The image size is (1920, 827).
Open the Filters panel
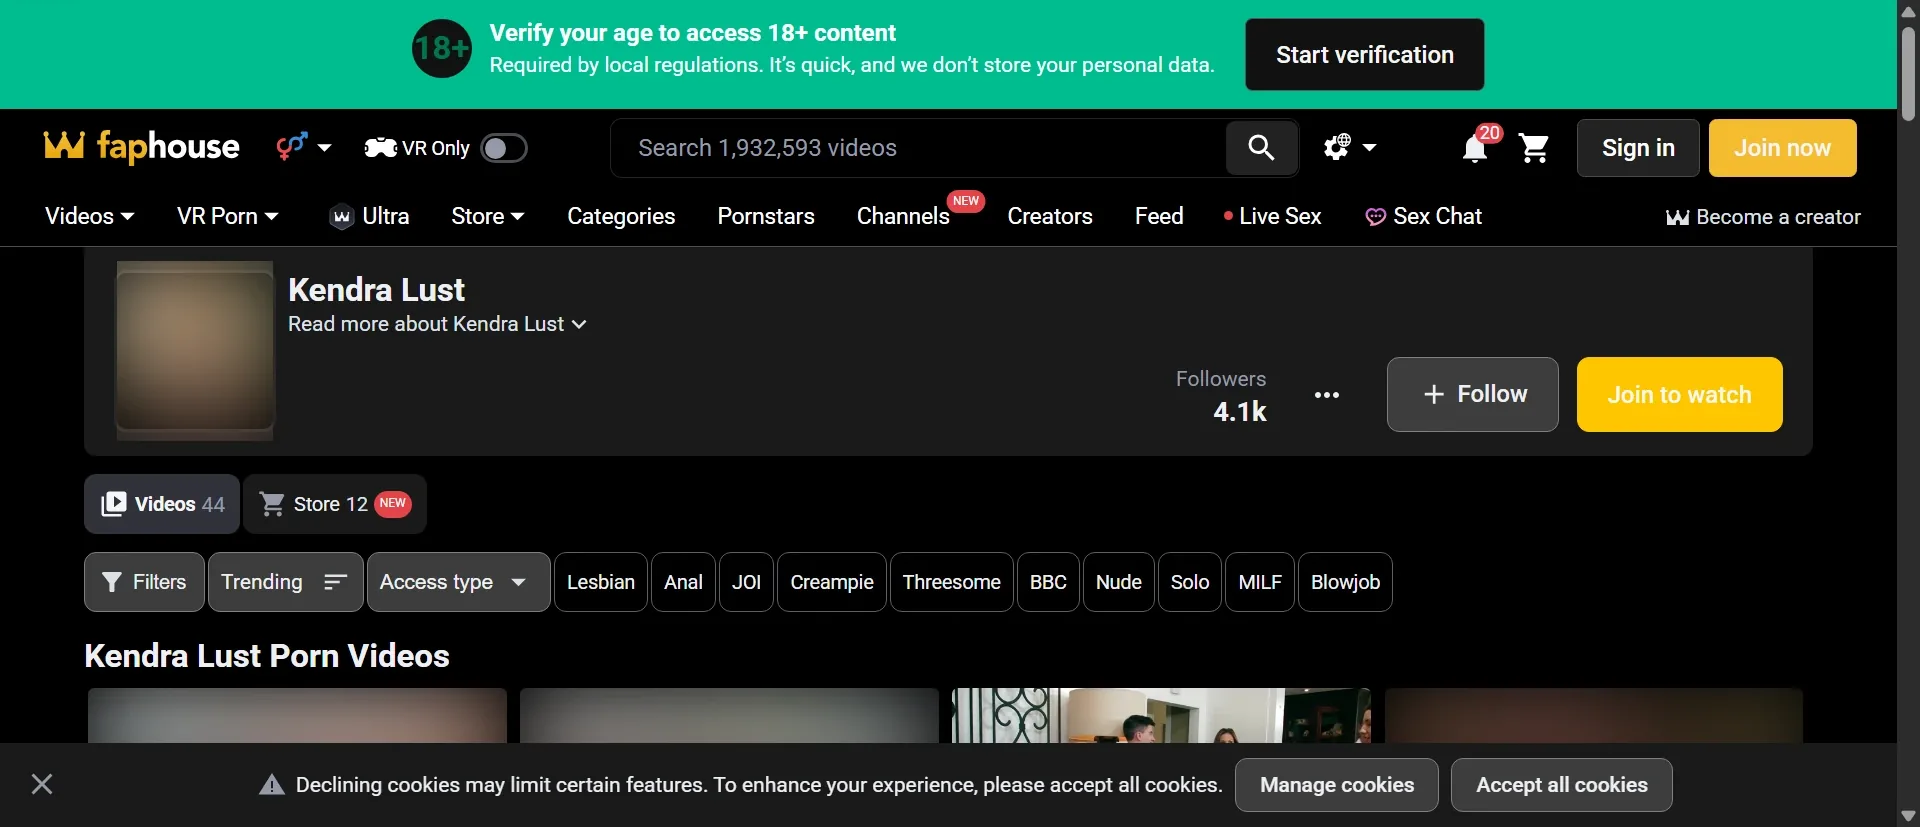tap(144, 582)
